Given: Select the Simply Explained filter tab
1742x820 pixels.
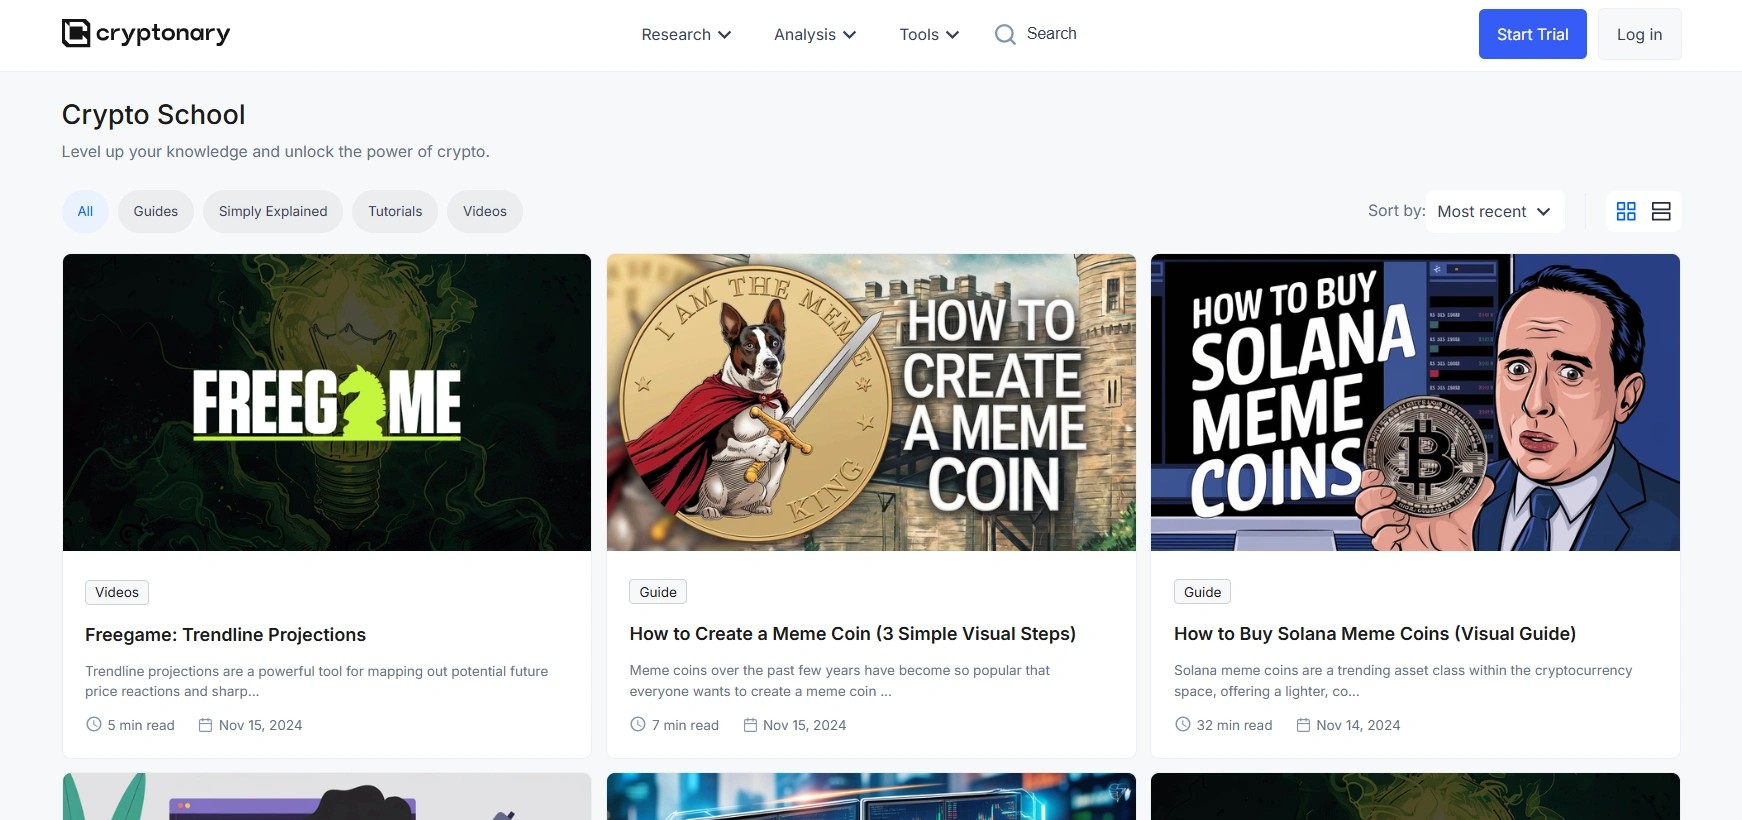Looking at the screenshot, I should (x=273, y=211).
